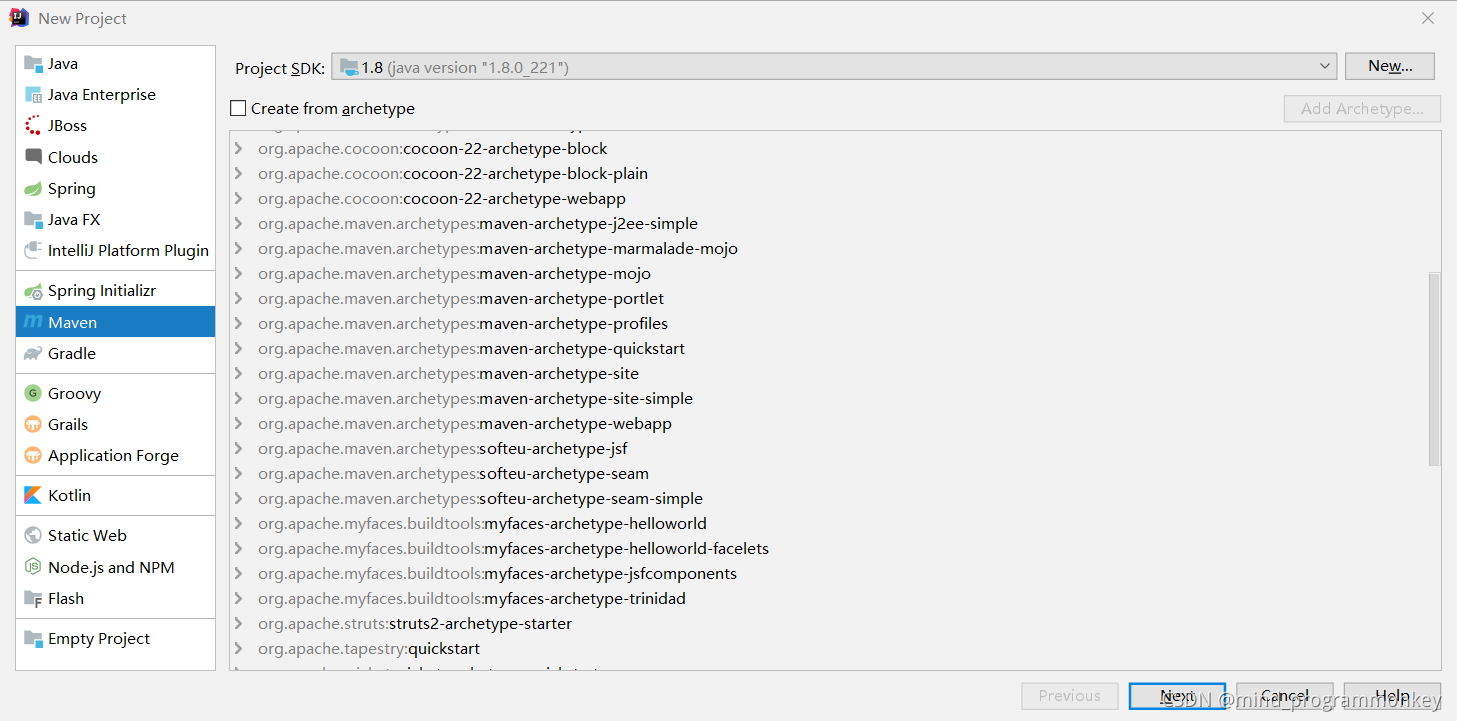Click the Add Archetype... button

coord(1362,109)
